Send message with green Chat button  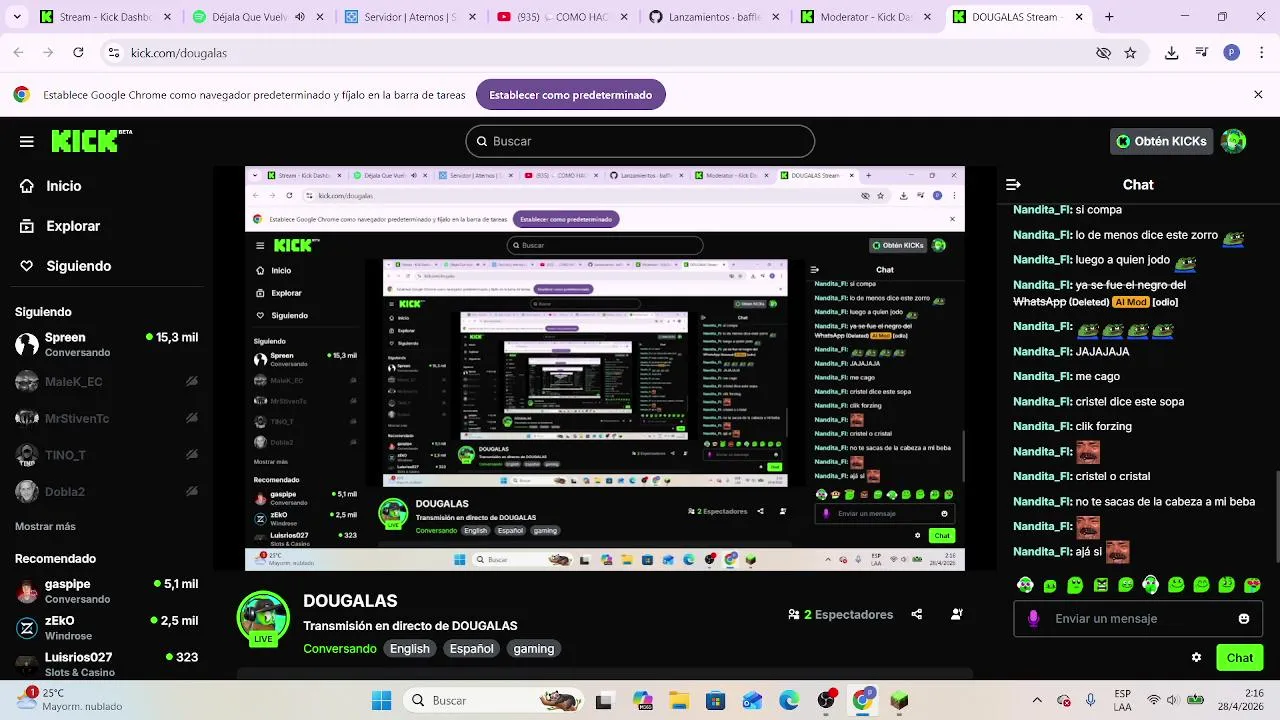[x=1240, y=657]
